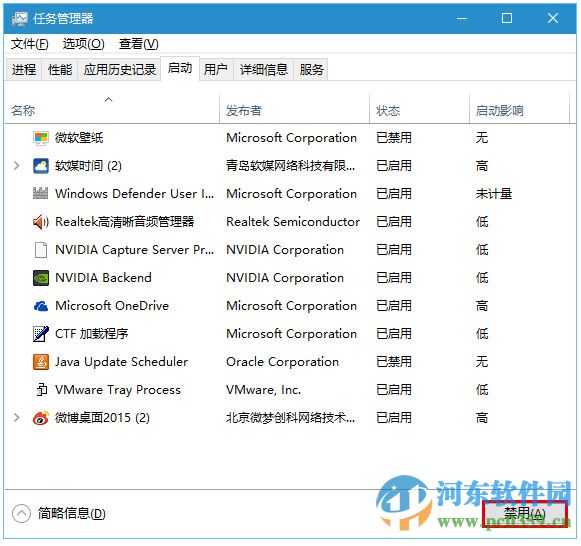Click the Microsoft OneDrive cloud icon
581x546 pixels.
coord(41,306)
